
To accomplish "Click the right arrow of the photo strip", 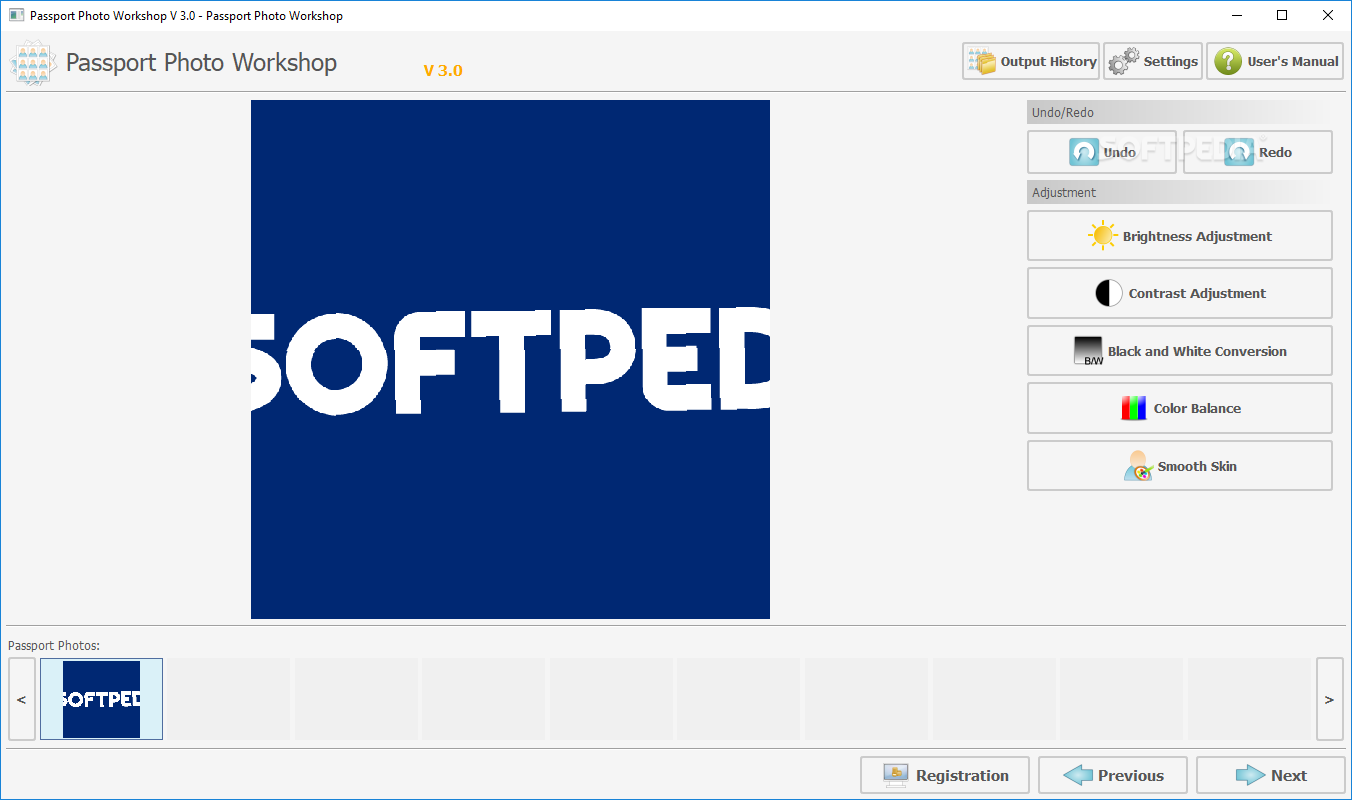I will (1329, 699).
